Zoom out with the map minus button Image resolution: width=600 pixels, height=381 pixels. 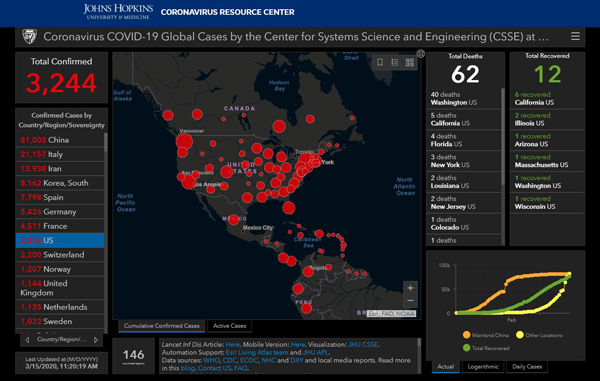pyautogui.click(x=410, y=301)
